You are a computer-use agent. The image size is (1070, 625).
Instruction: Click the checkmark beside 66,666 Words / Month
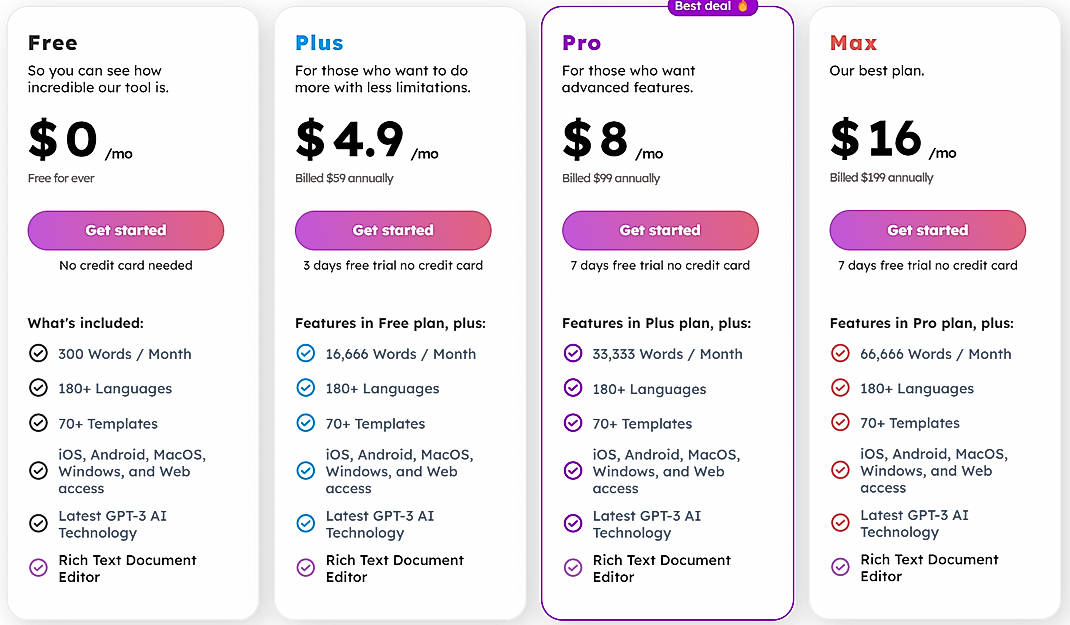coord(839,353)
